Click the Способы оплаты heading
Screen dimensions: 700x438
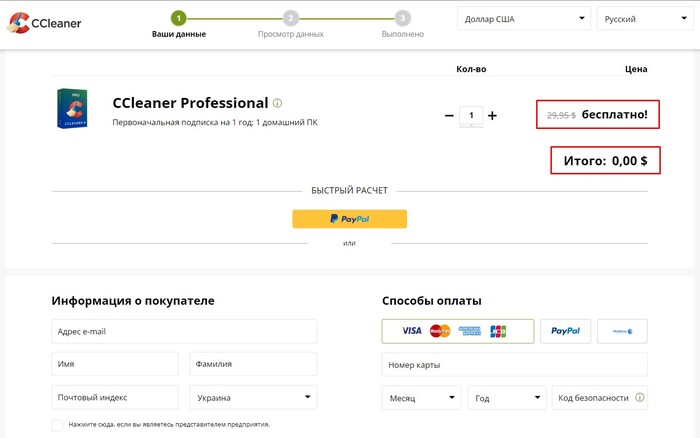(x=432, y=301)
